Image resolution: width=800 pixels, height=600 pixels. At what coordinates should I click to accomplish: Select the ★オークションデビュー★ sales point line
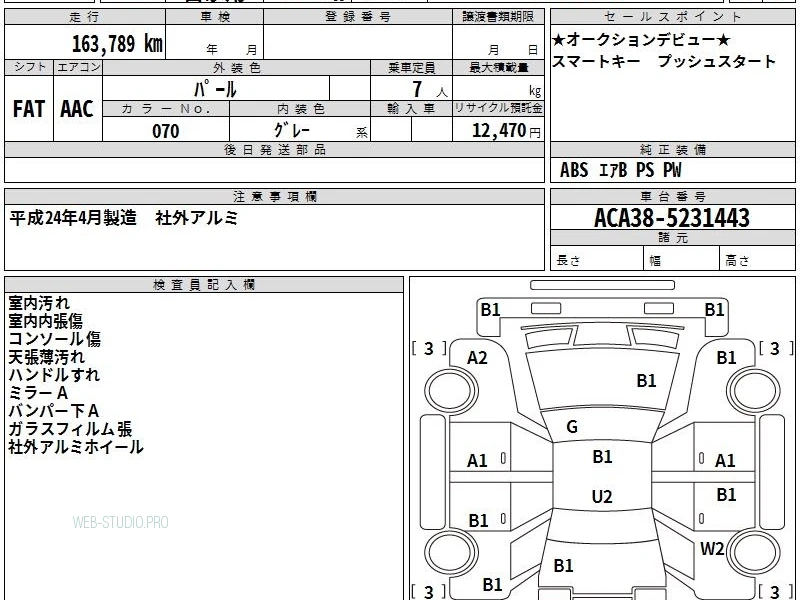(641, 39)
